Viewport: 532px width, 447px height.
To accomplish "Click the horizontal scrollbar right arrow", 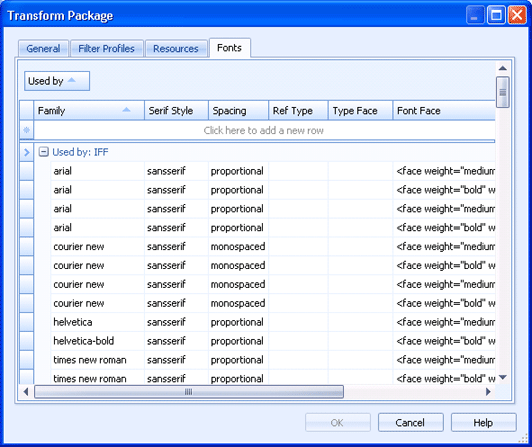I will [x=488, y=392].
